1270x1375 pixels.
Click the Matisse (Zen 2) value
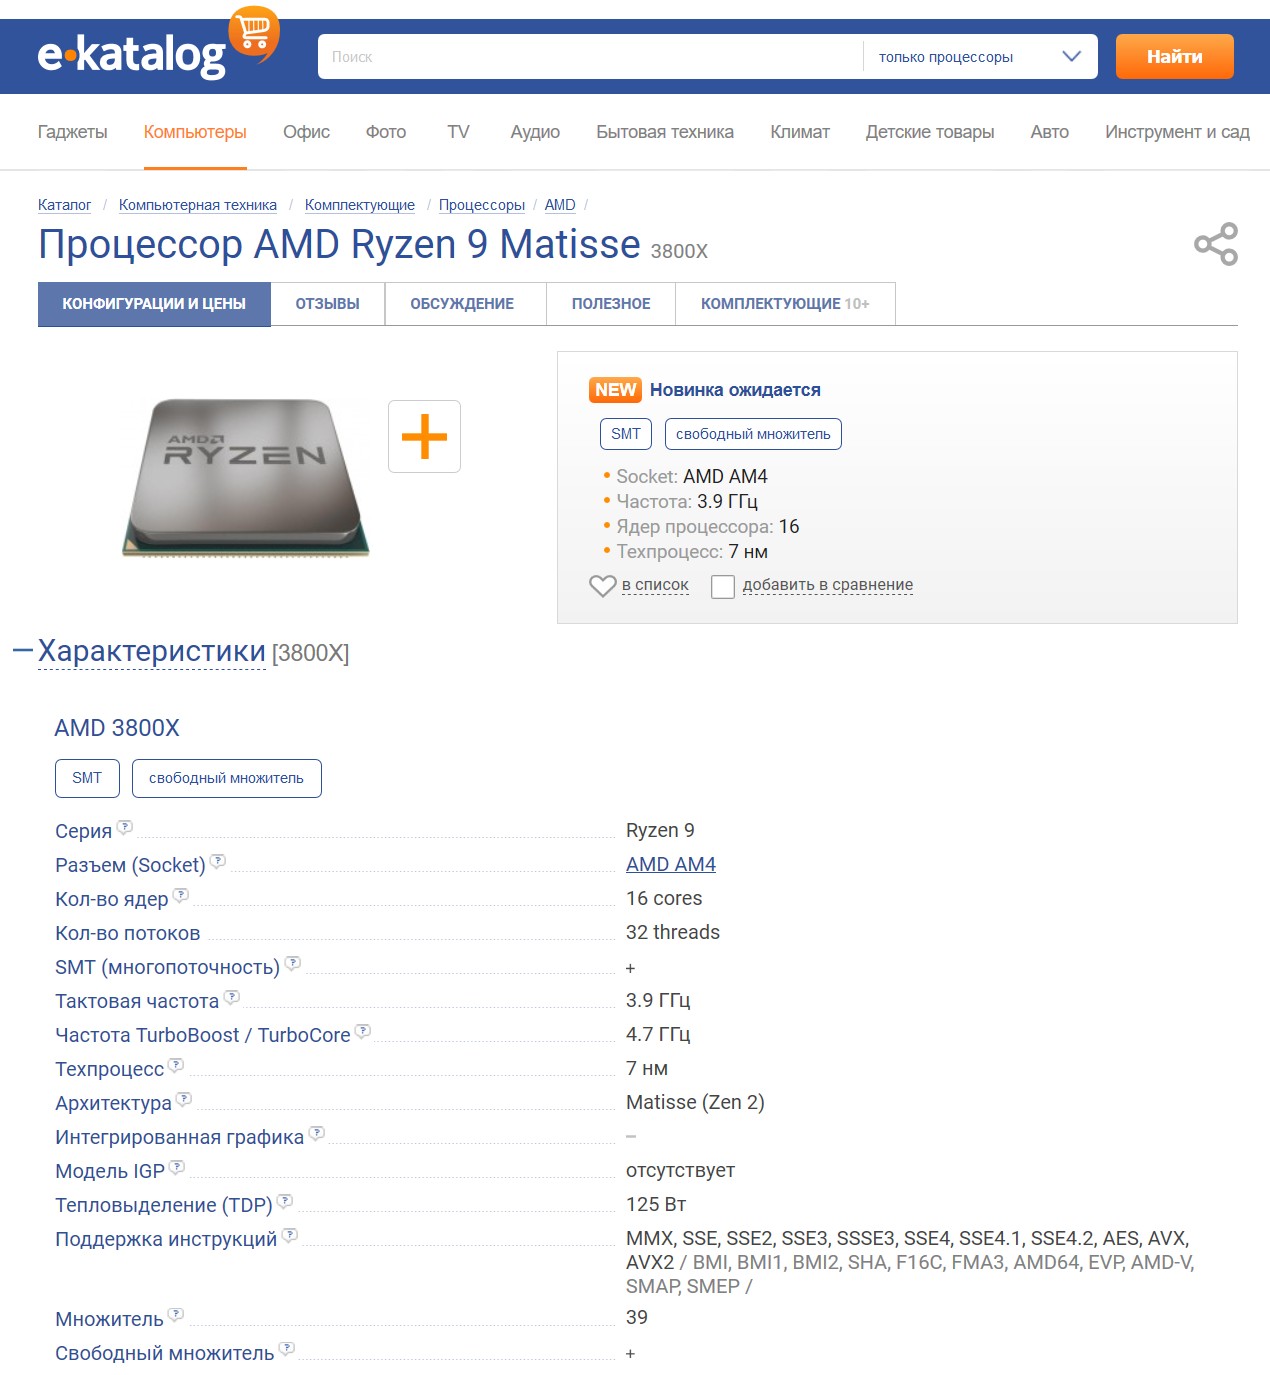(x=695, y=1102)
